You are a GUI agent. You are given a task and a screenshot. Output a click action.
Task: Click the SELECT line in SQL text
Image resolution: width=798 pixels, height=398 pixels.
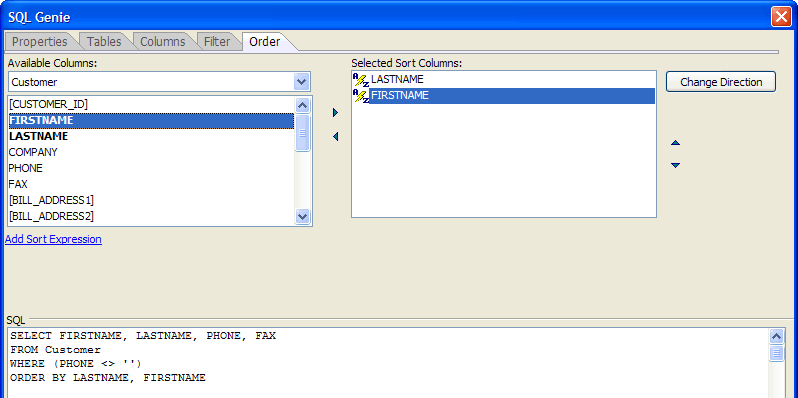pos(143,336)
